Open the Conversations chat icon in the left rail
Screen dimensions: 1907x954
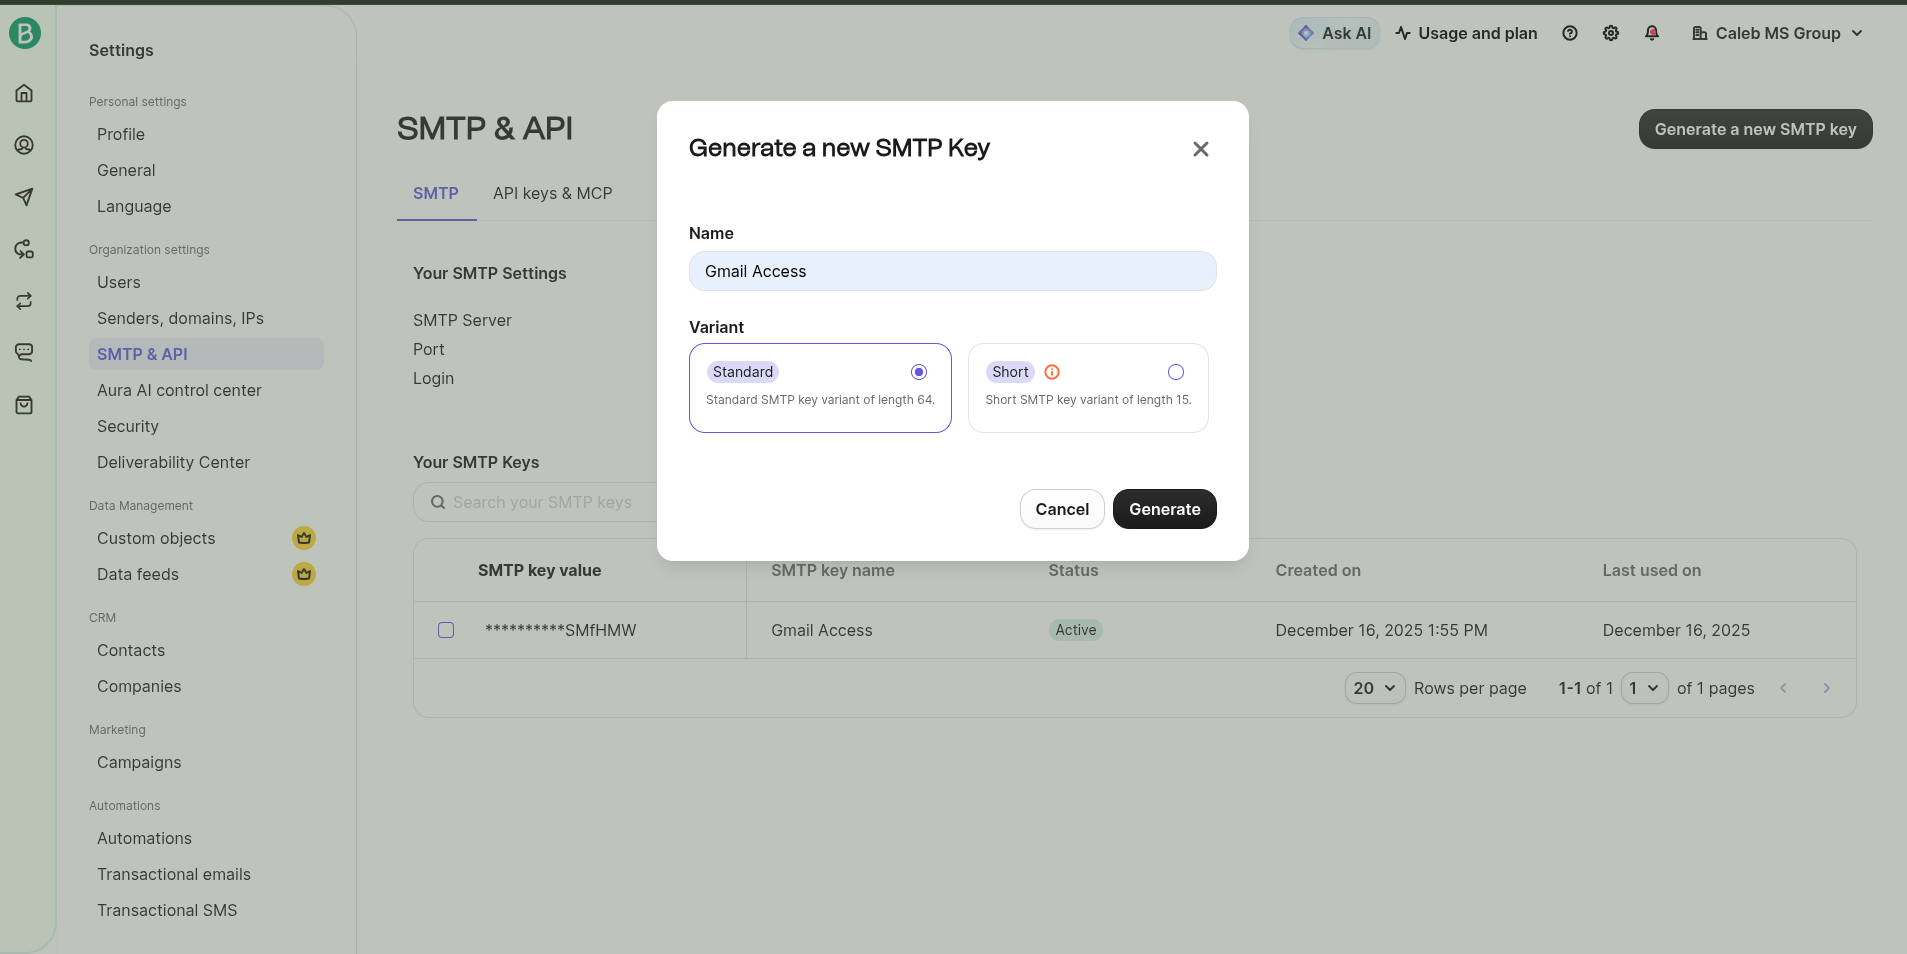pos(25,352)
